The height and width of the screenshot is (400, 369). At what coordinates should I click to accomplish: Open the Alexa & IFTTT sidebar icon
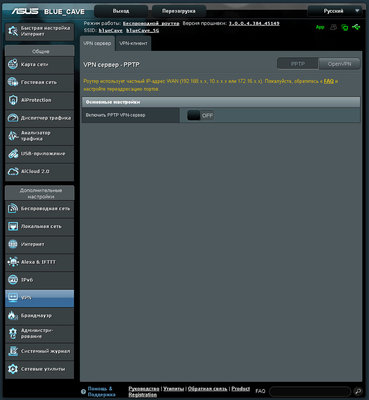click(x=13, y=262)
